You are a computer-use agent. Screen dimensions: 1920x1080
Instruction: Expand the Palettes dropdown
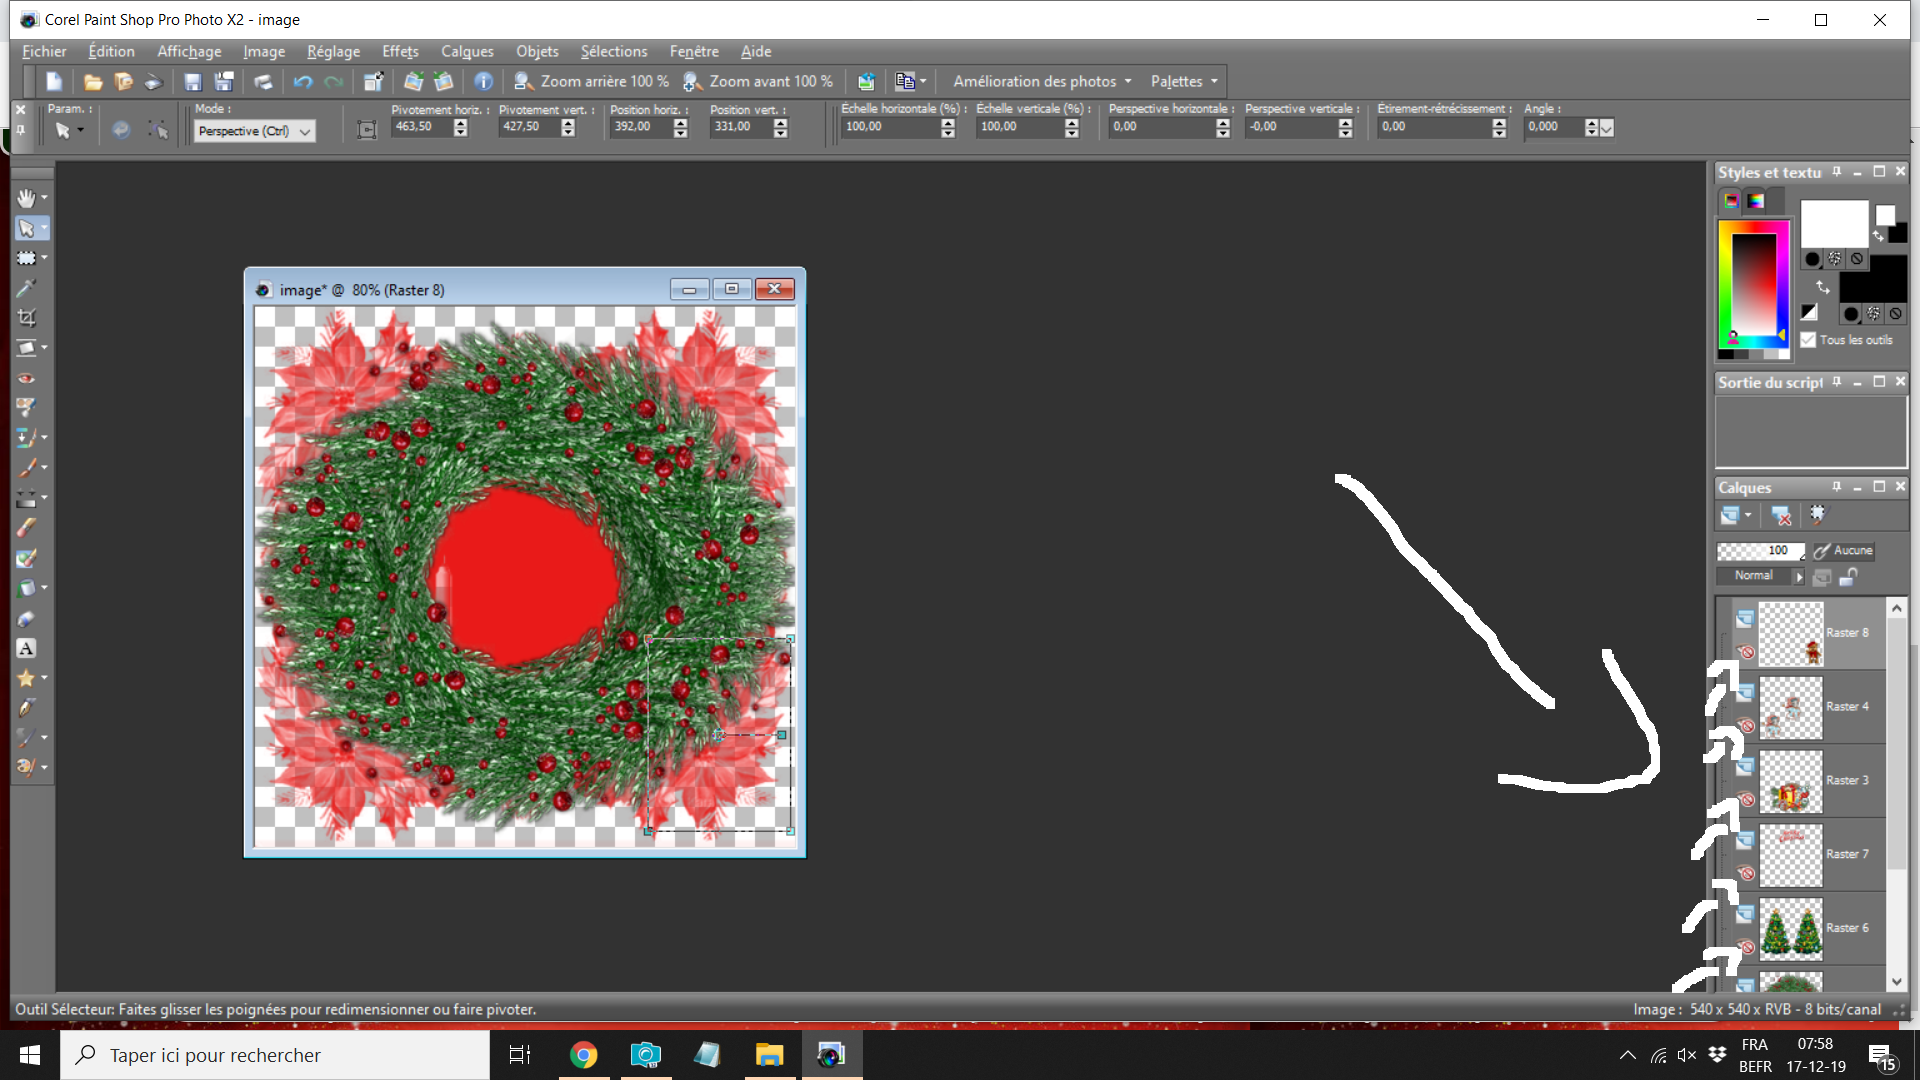click(1185, 82)
